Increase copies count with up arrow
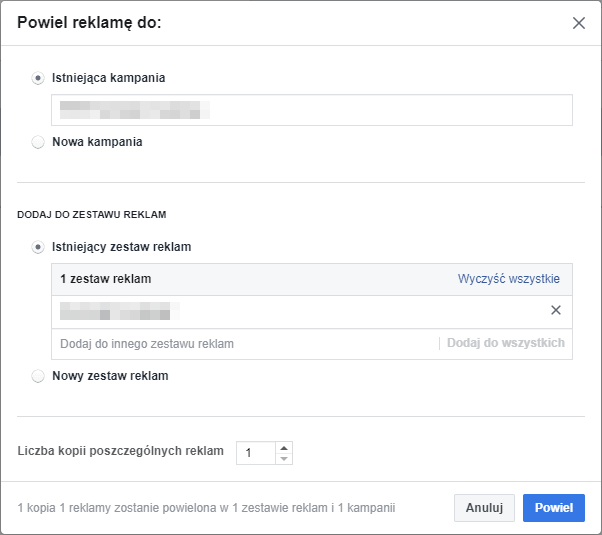602x535 pixels. pos(284,447)
